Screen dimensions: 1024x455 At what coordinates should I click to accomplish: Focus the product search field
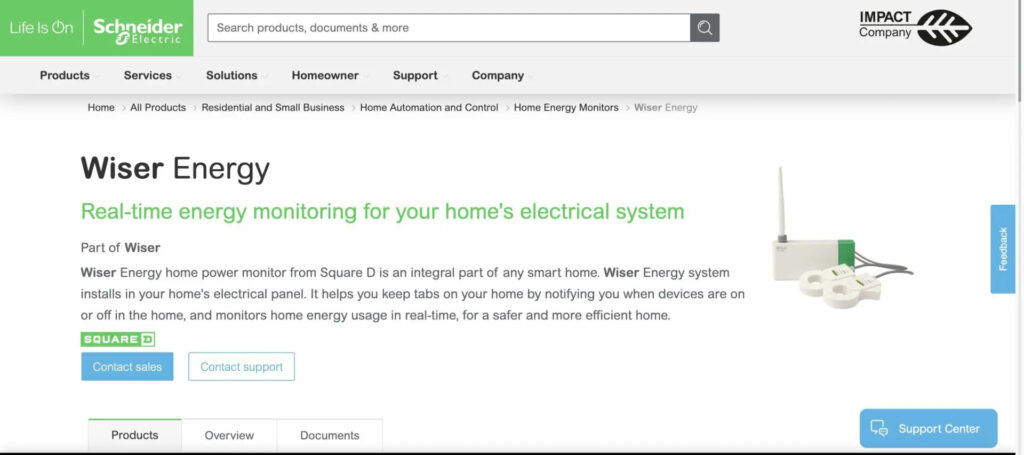click(449, 27)
